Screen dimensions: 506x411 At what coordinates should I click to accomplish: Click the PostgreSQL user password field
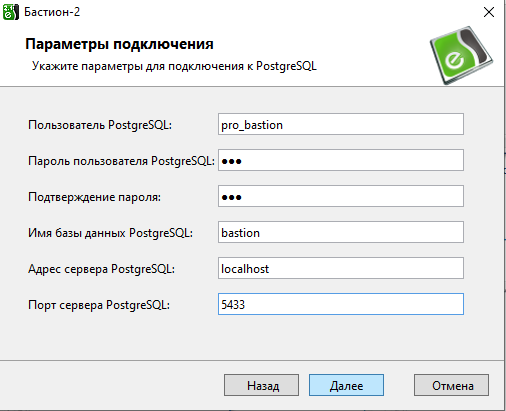[x=341, y=160]
